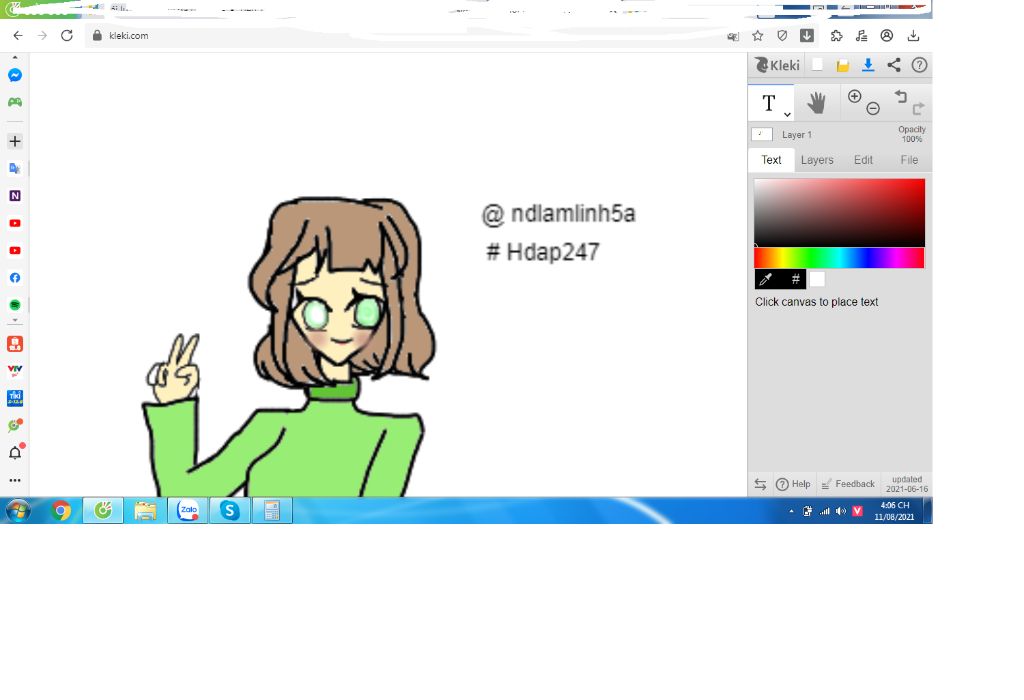Expand the tool dropdown arrow beside Text tool

tap(788, 114)
